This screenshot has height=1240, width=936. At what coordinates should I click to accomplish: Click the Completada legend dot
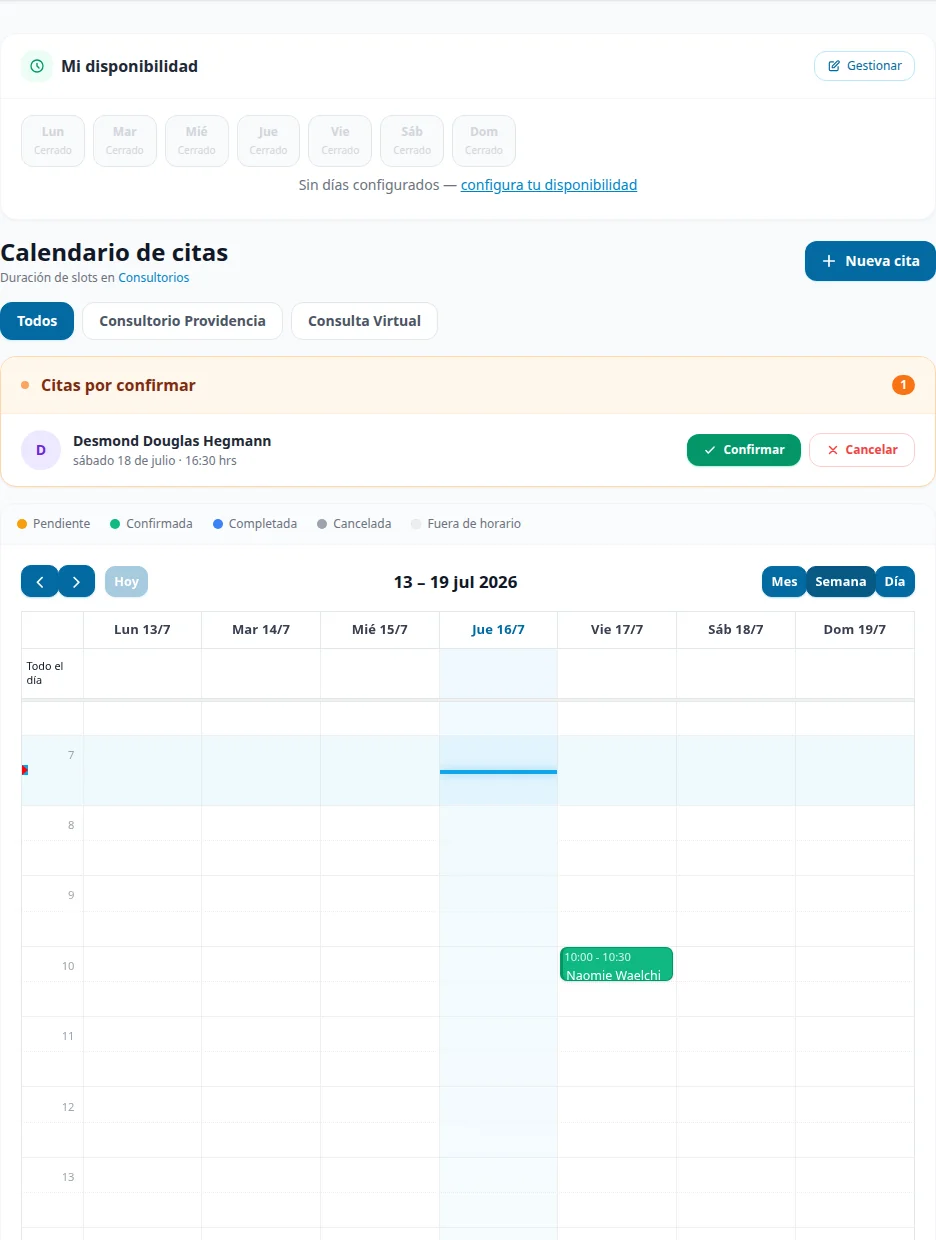tap(217, 524)
